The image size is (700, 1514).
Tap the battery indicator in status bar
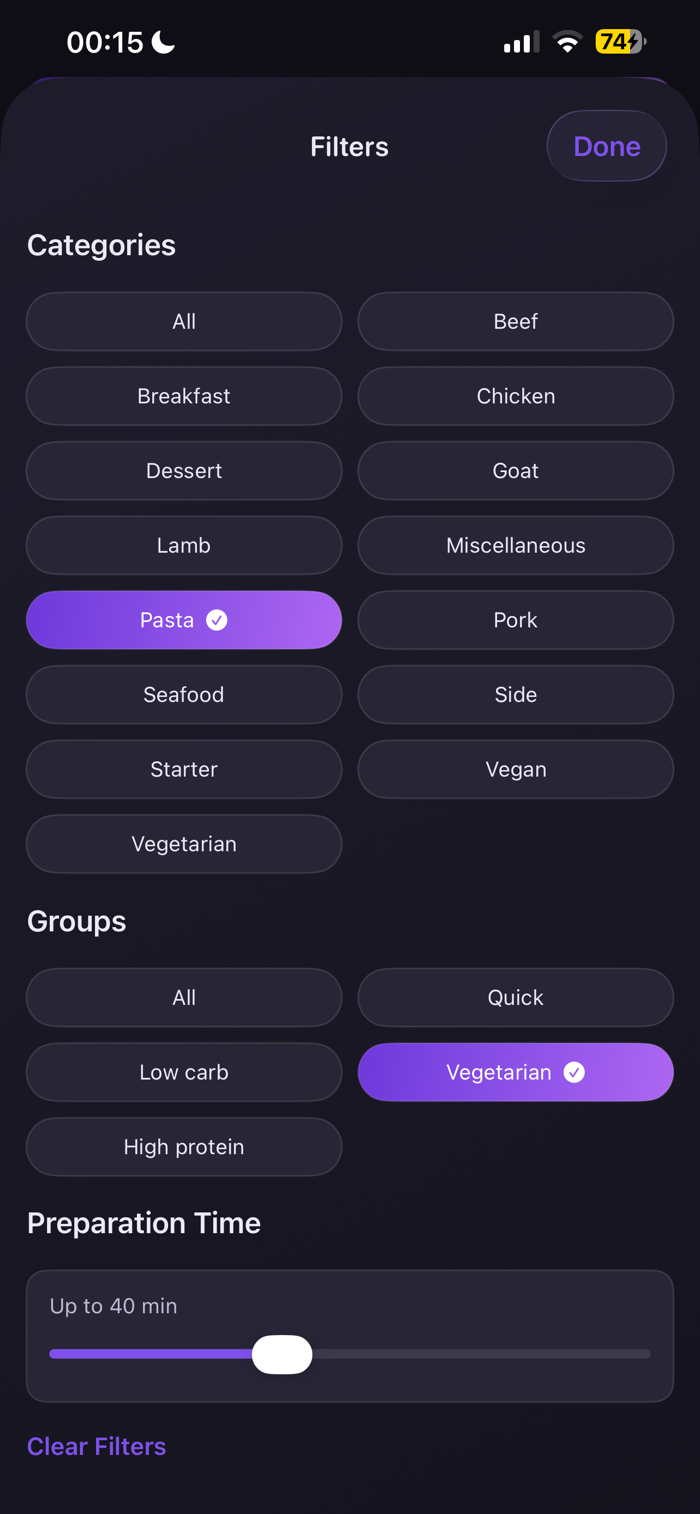pos(620,42)
